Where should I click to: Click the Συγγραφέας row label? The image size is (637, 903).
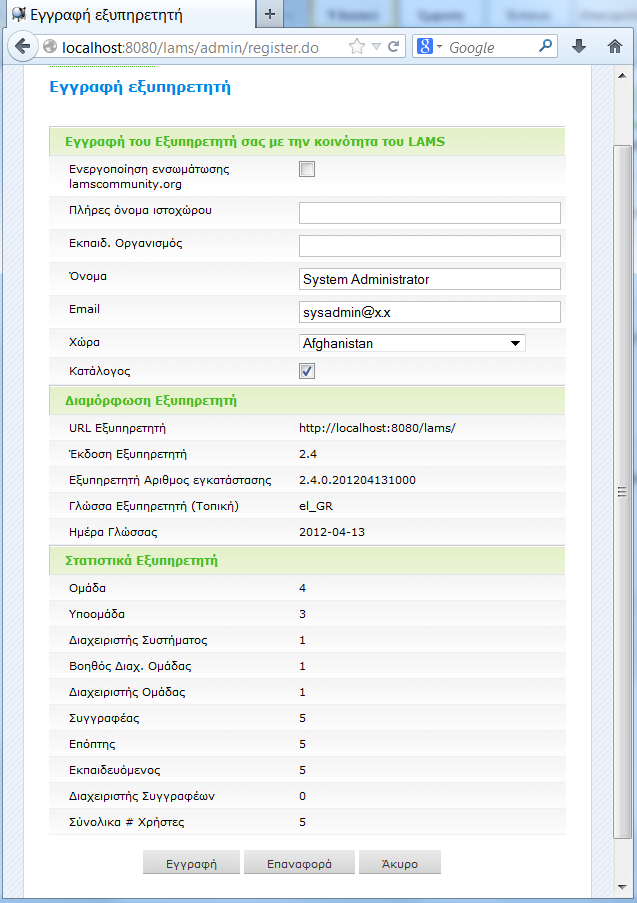[104, 718]
